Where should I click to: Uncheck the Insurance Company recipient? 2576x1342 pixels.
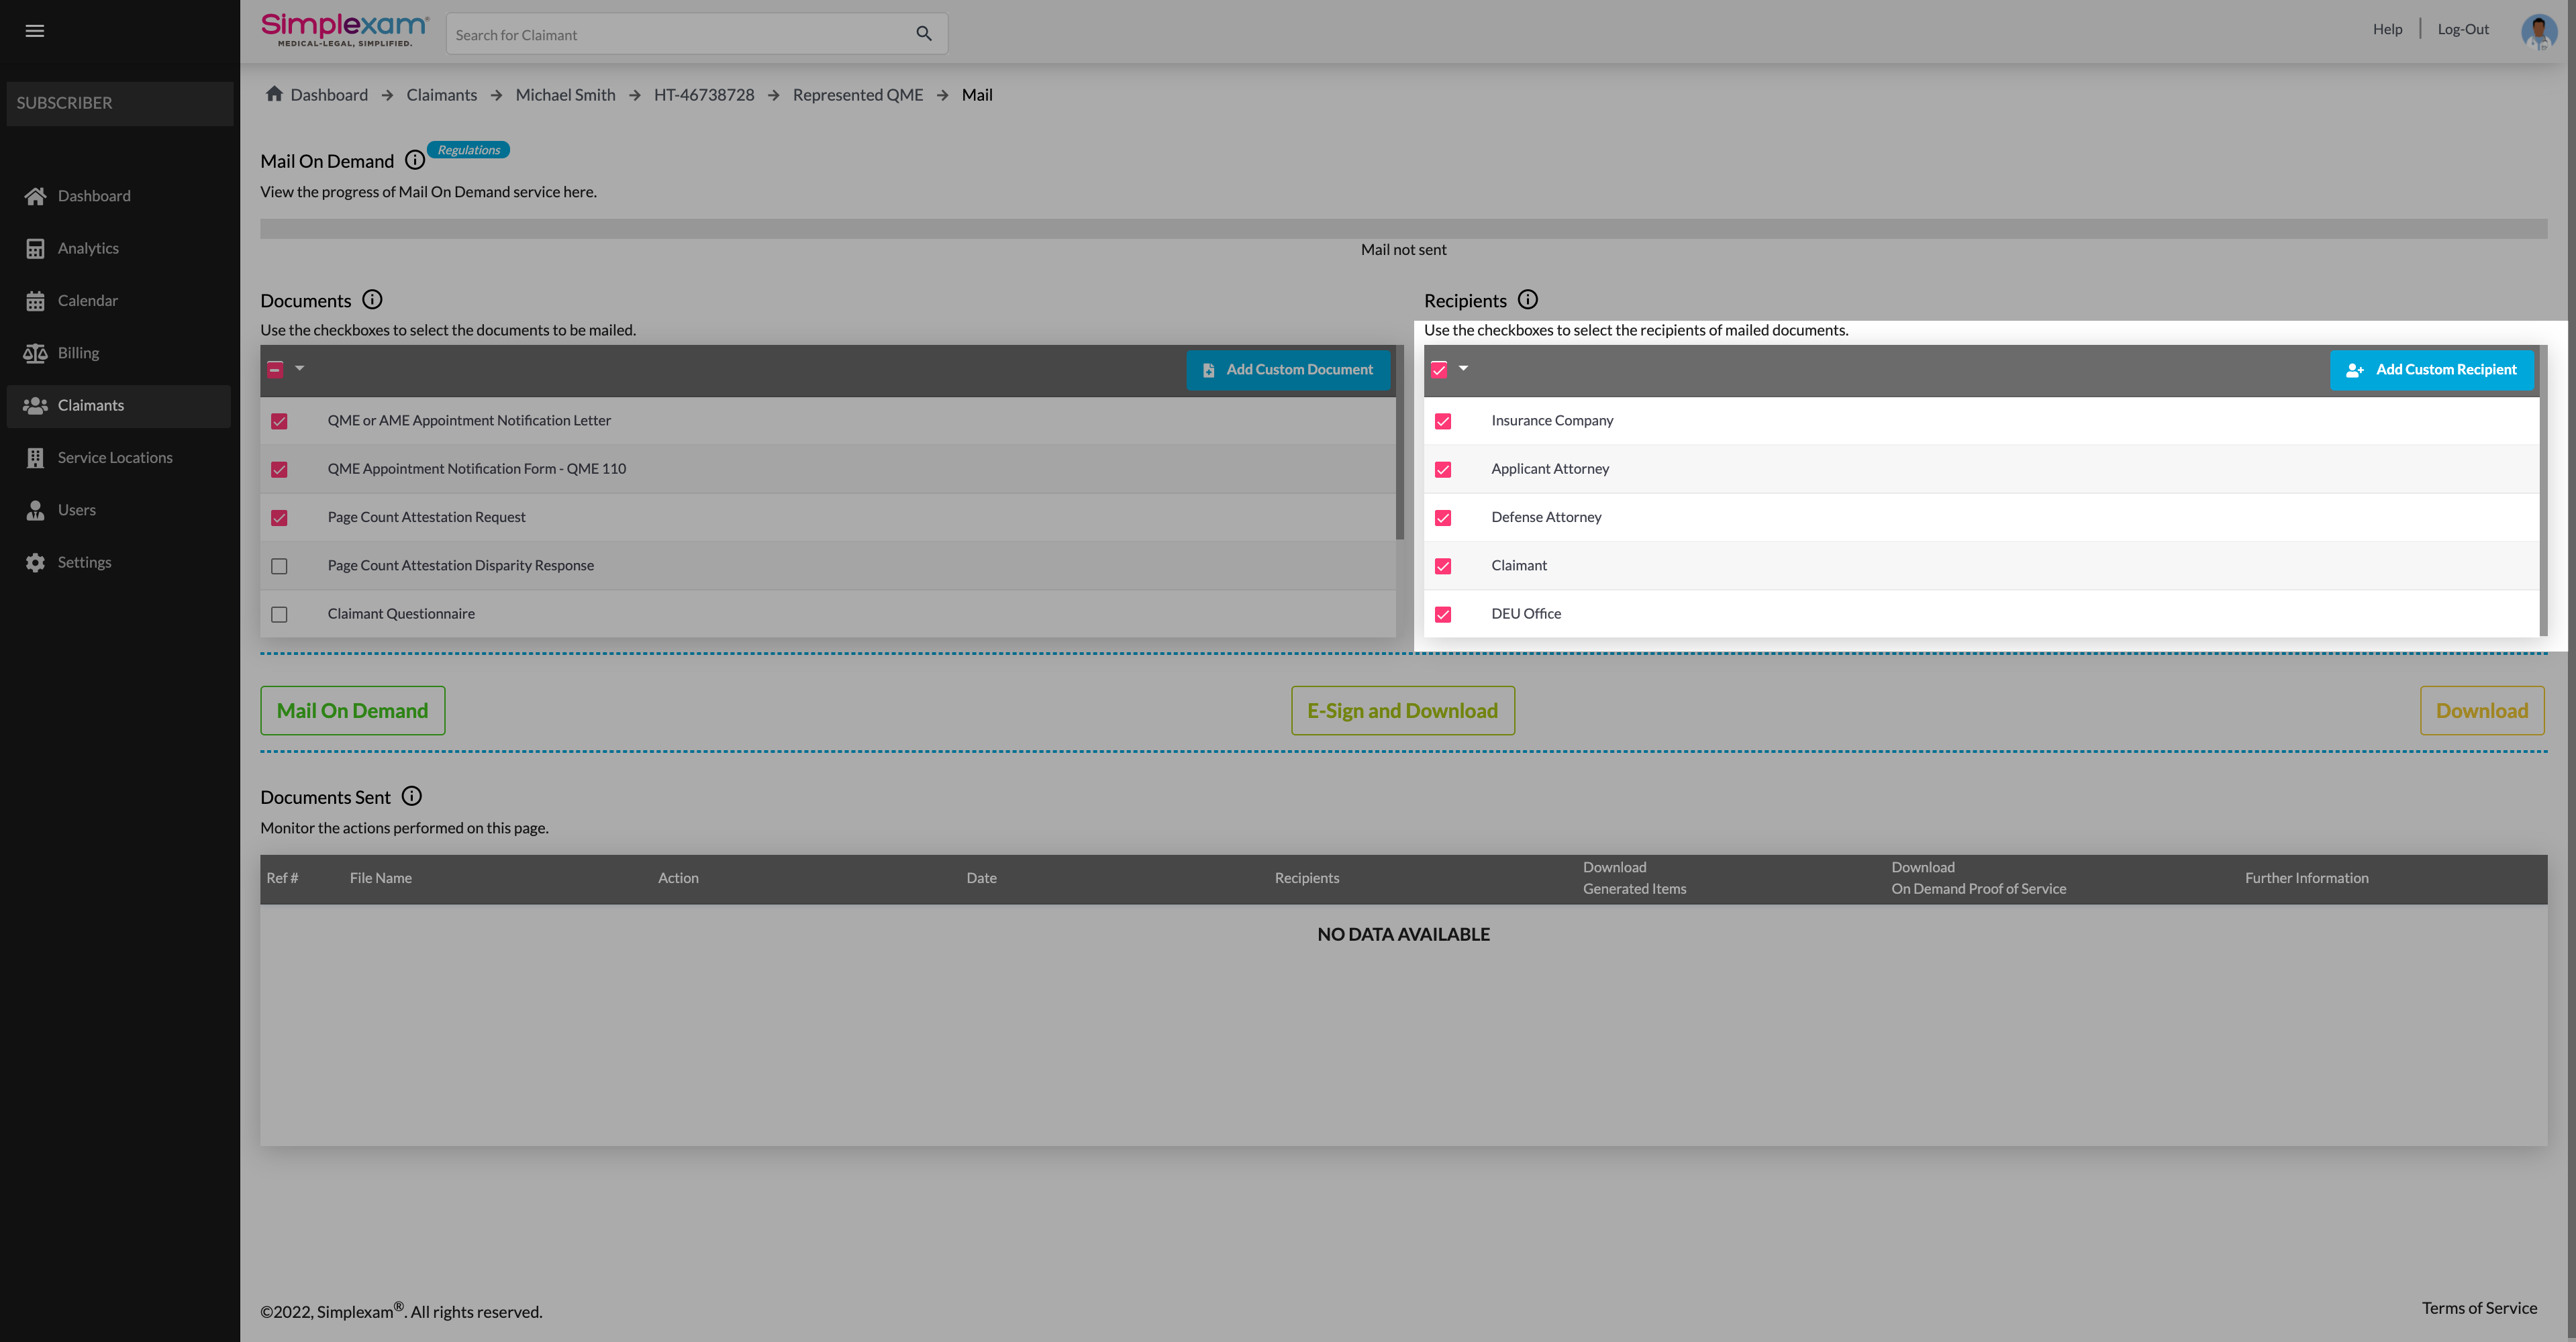click(1442, 421)
